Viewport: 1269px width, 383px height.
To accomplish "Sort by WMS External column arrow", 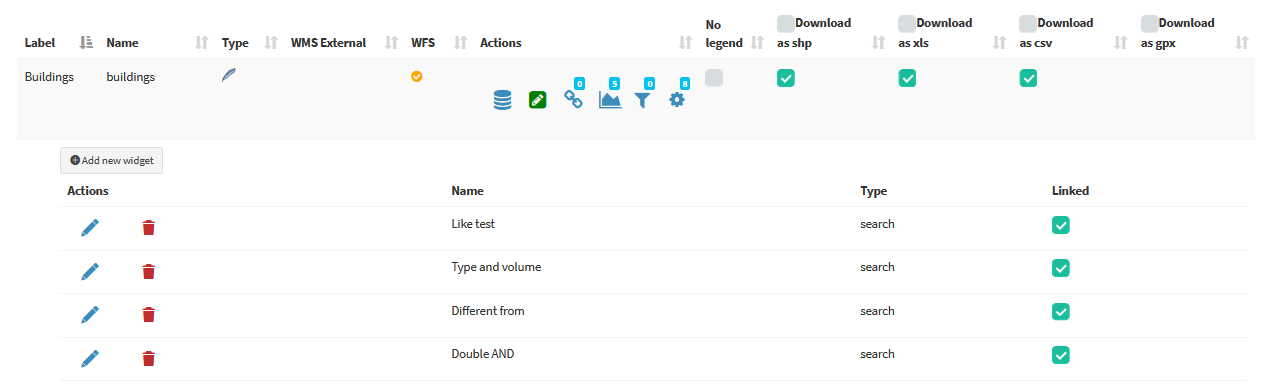I will [392, 43].
